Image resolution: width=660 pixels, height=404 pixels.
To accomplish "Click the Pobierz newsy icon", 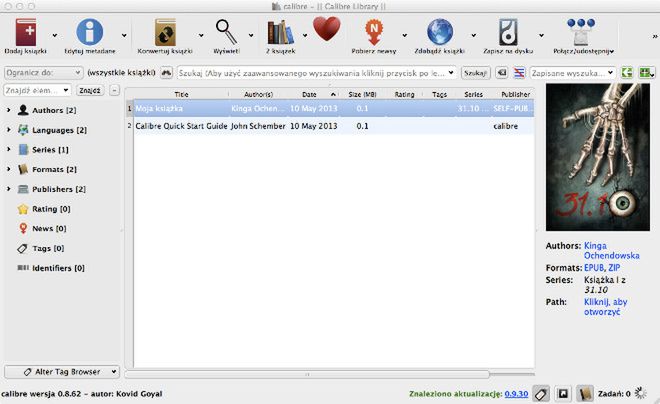I will point(374,32).
